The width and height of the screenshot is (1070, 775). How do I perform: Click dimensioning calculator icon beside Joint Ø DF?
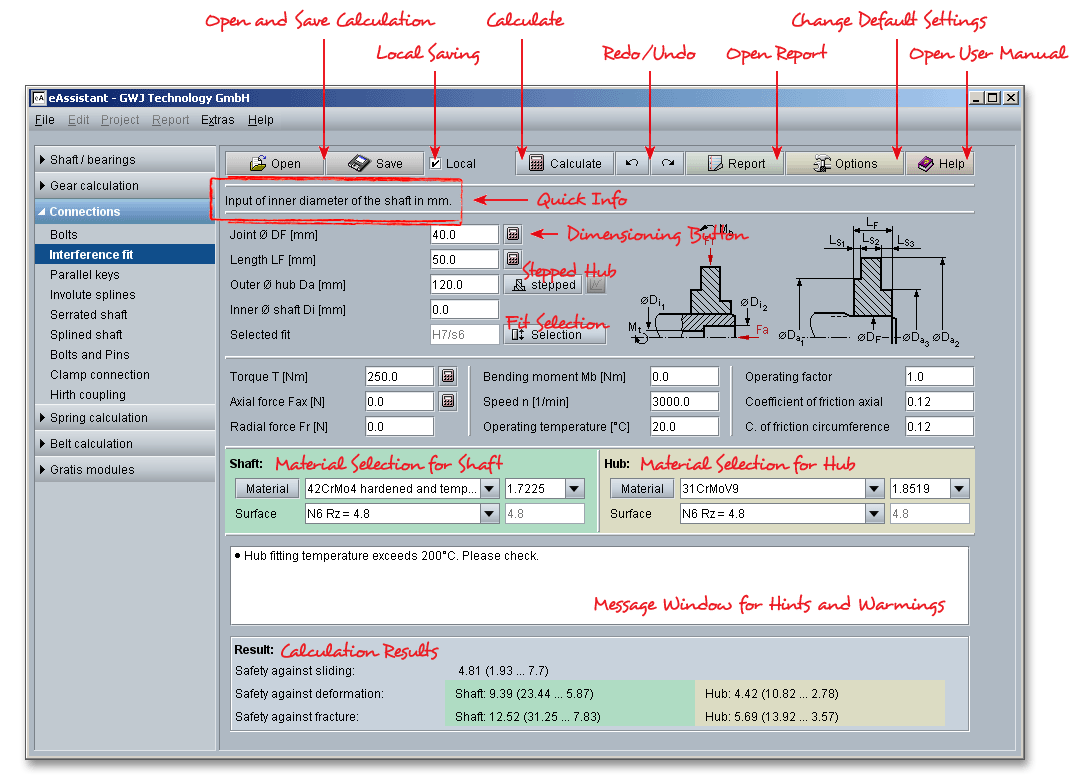[513, 234]
